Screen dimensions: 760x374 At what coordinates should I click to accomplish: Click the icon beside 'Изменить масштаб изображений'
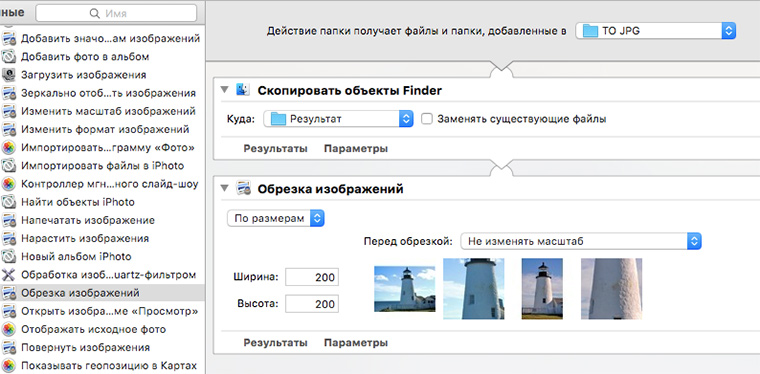pos(9,111)
